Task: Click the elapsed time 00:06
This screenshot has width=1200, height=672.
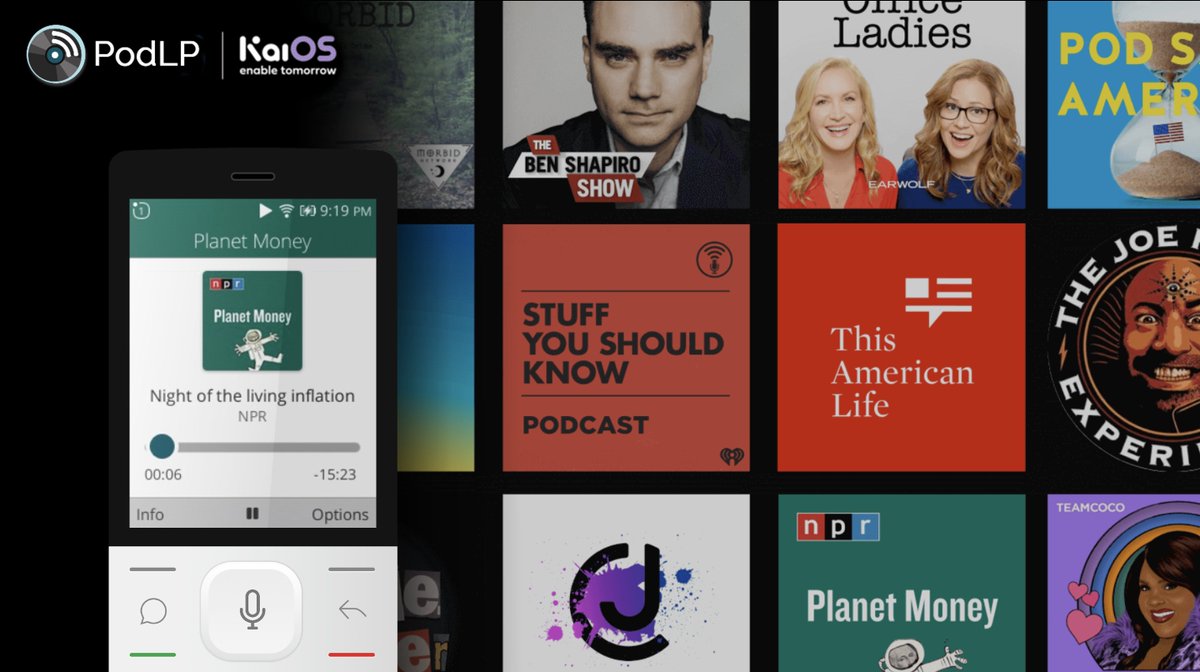Action: (163, 475)
